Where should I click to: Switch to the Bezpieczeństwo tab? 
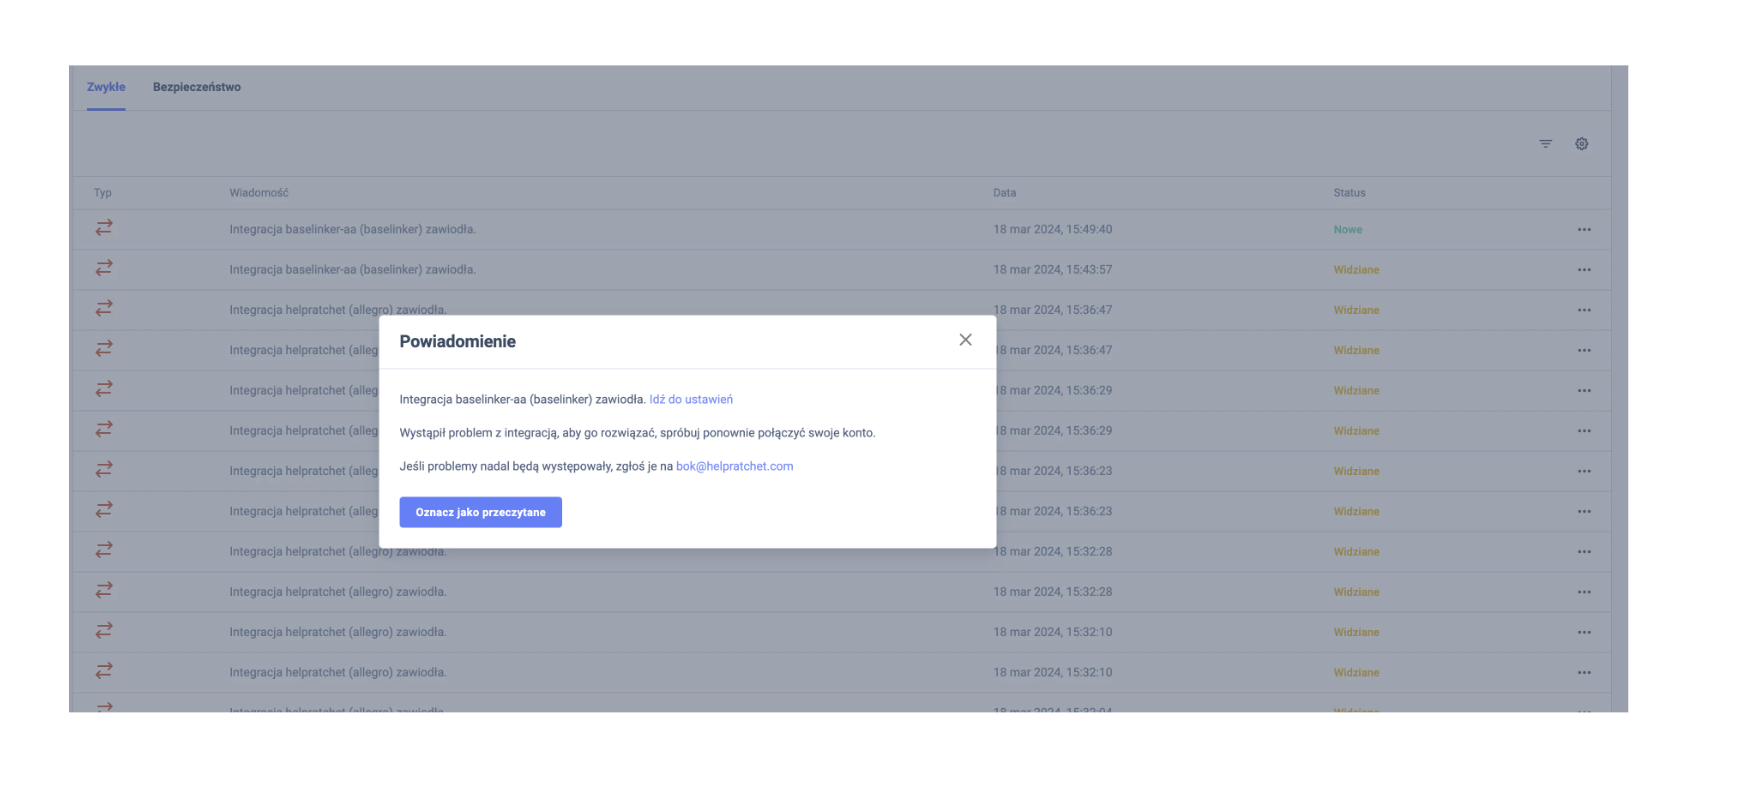[x=197, y=87]
